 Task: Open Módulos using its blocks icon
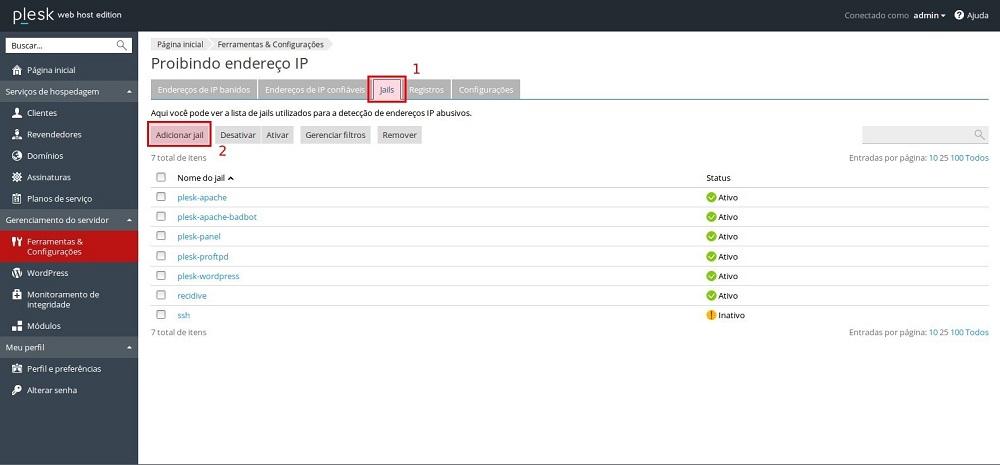17,325
